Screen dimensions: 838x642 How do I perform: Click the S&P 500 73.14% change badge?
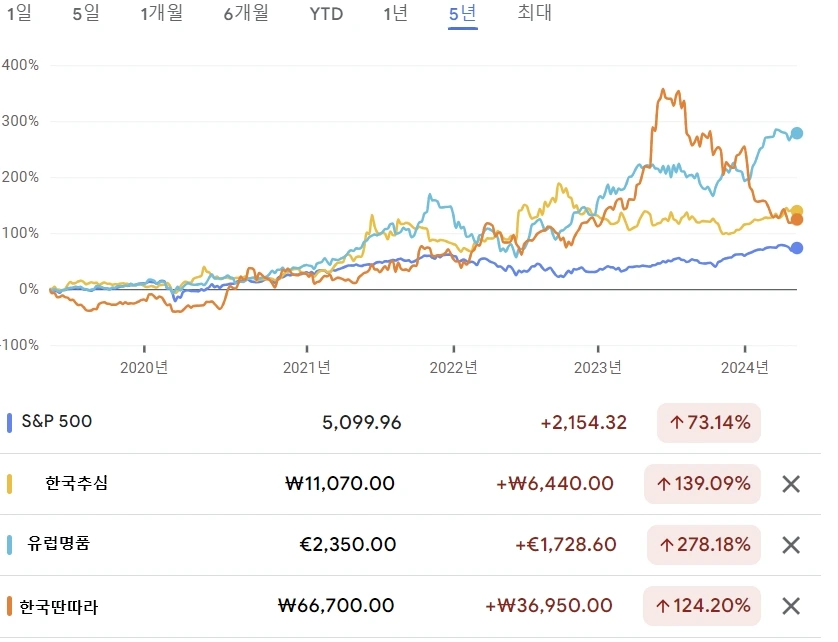coord(709,423)
